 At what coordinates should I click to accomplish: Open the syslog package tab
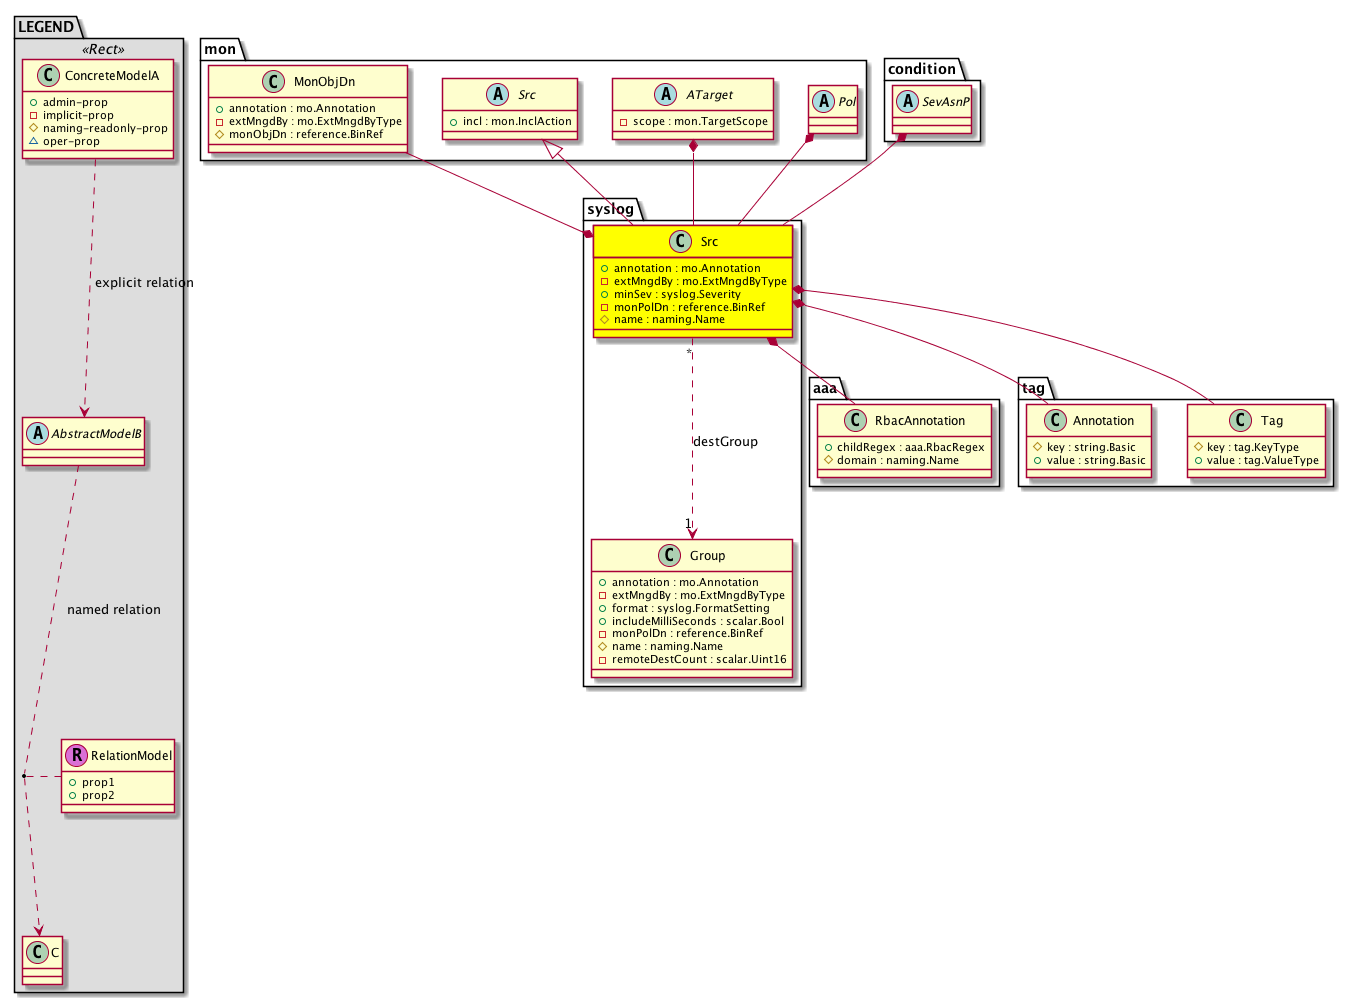click(x=611, y=209)
